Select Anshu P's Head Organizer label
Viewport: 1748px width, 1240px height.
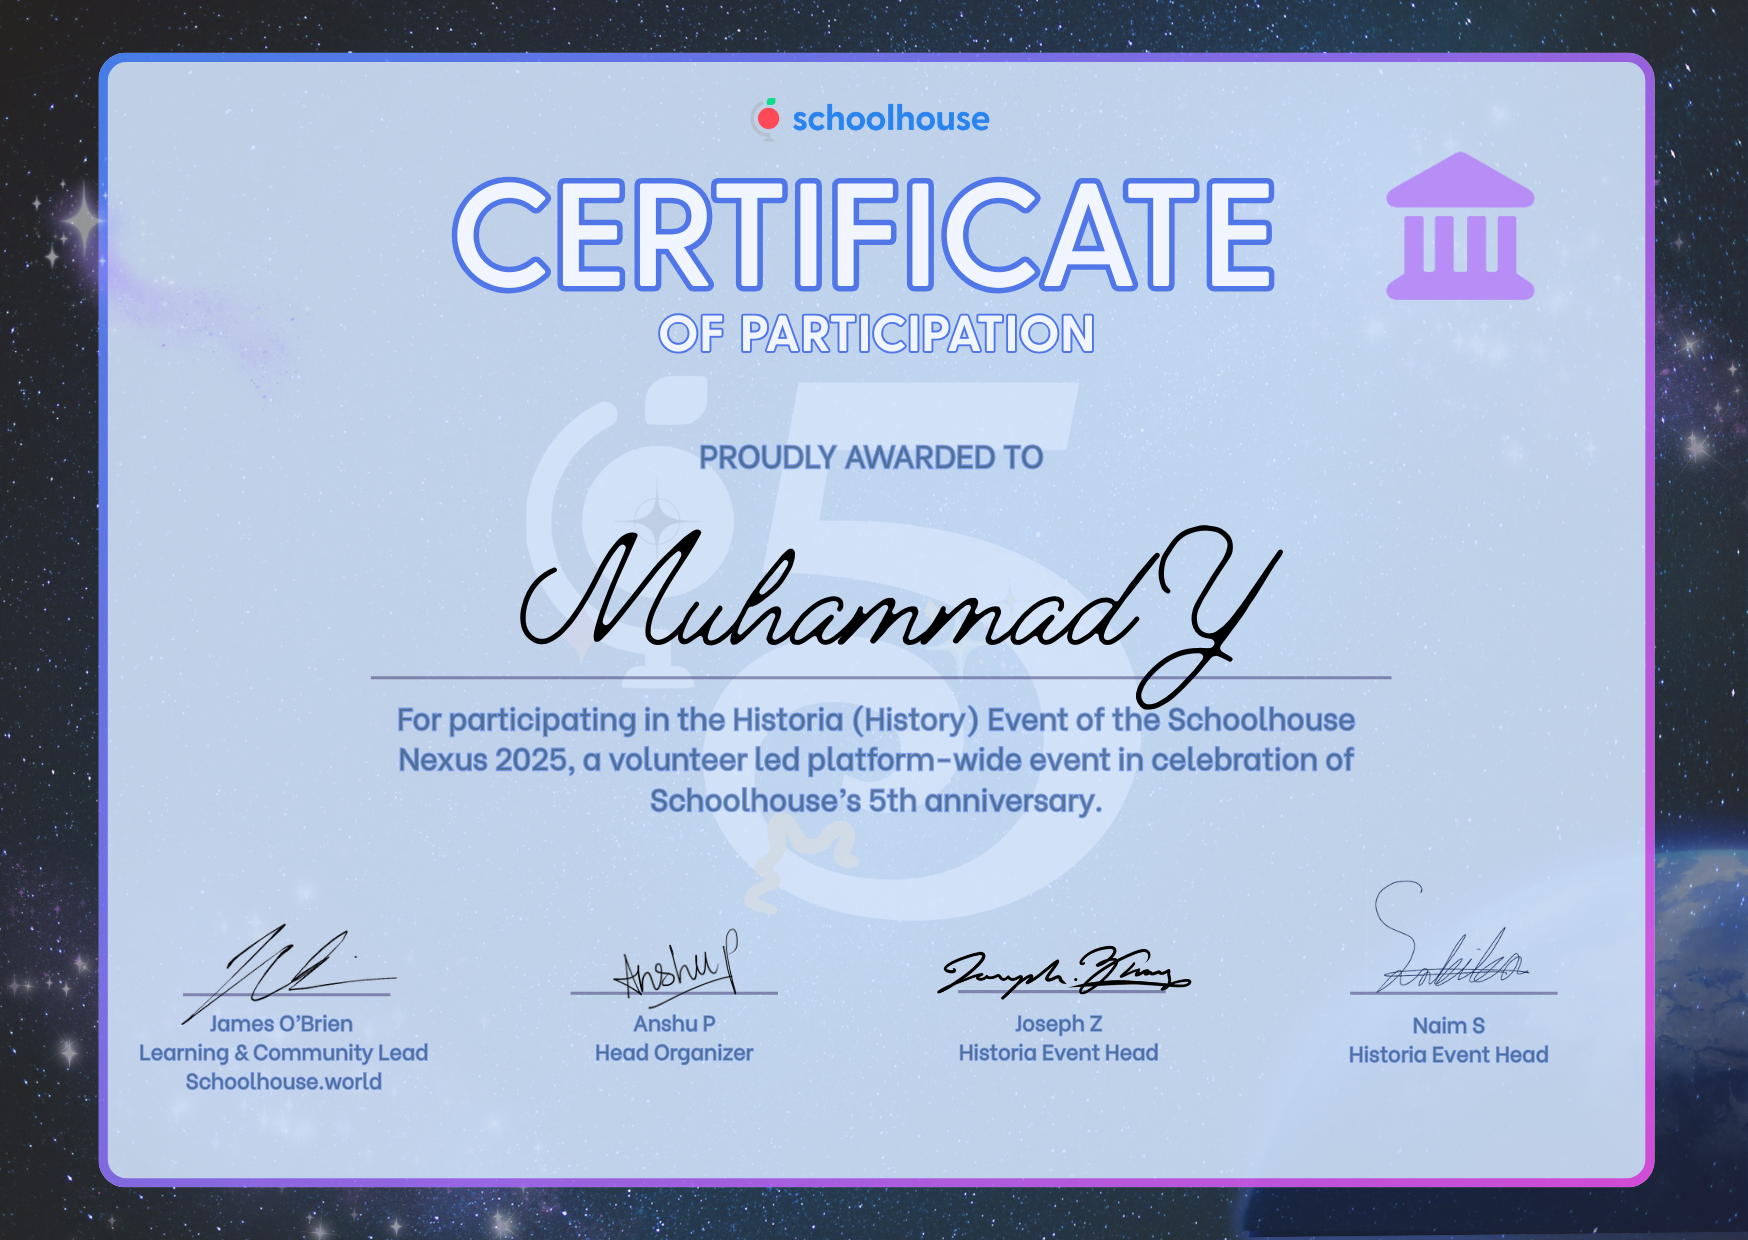673,1052
